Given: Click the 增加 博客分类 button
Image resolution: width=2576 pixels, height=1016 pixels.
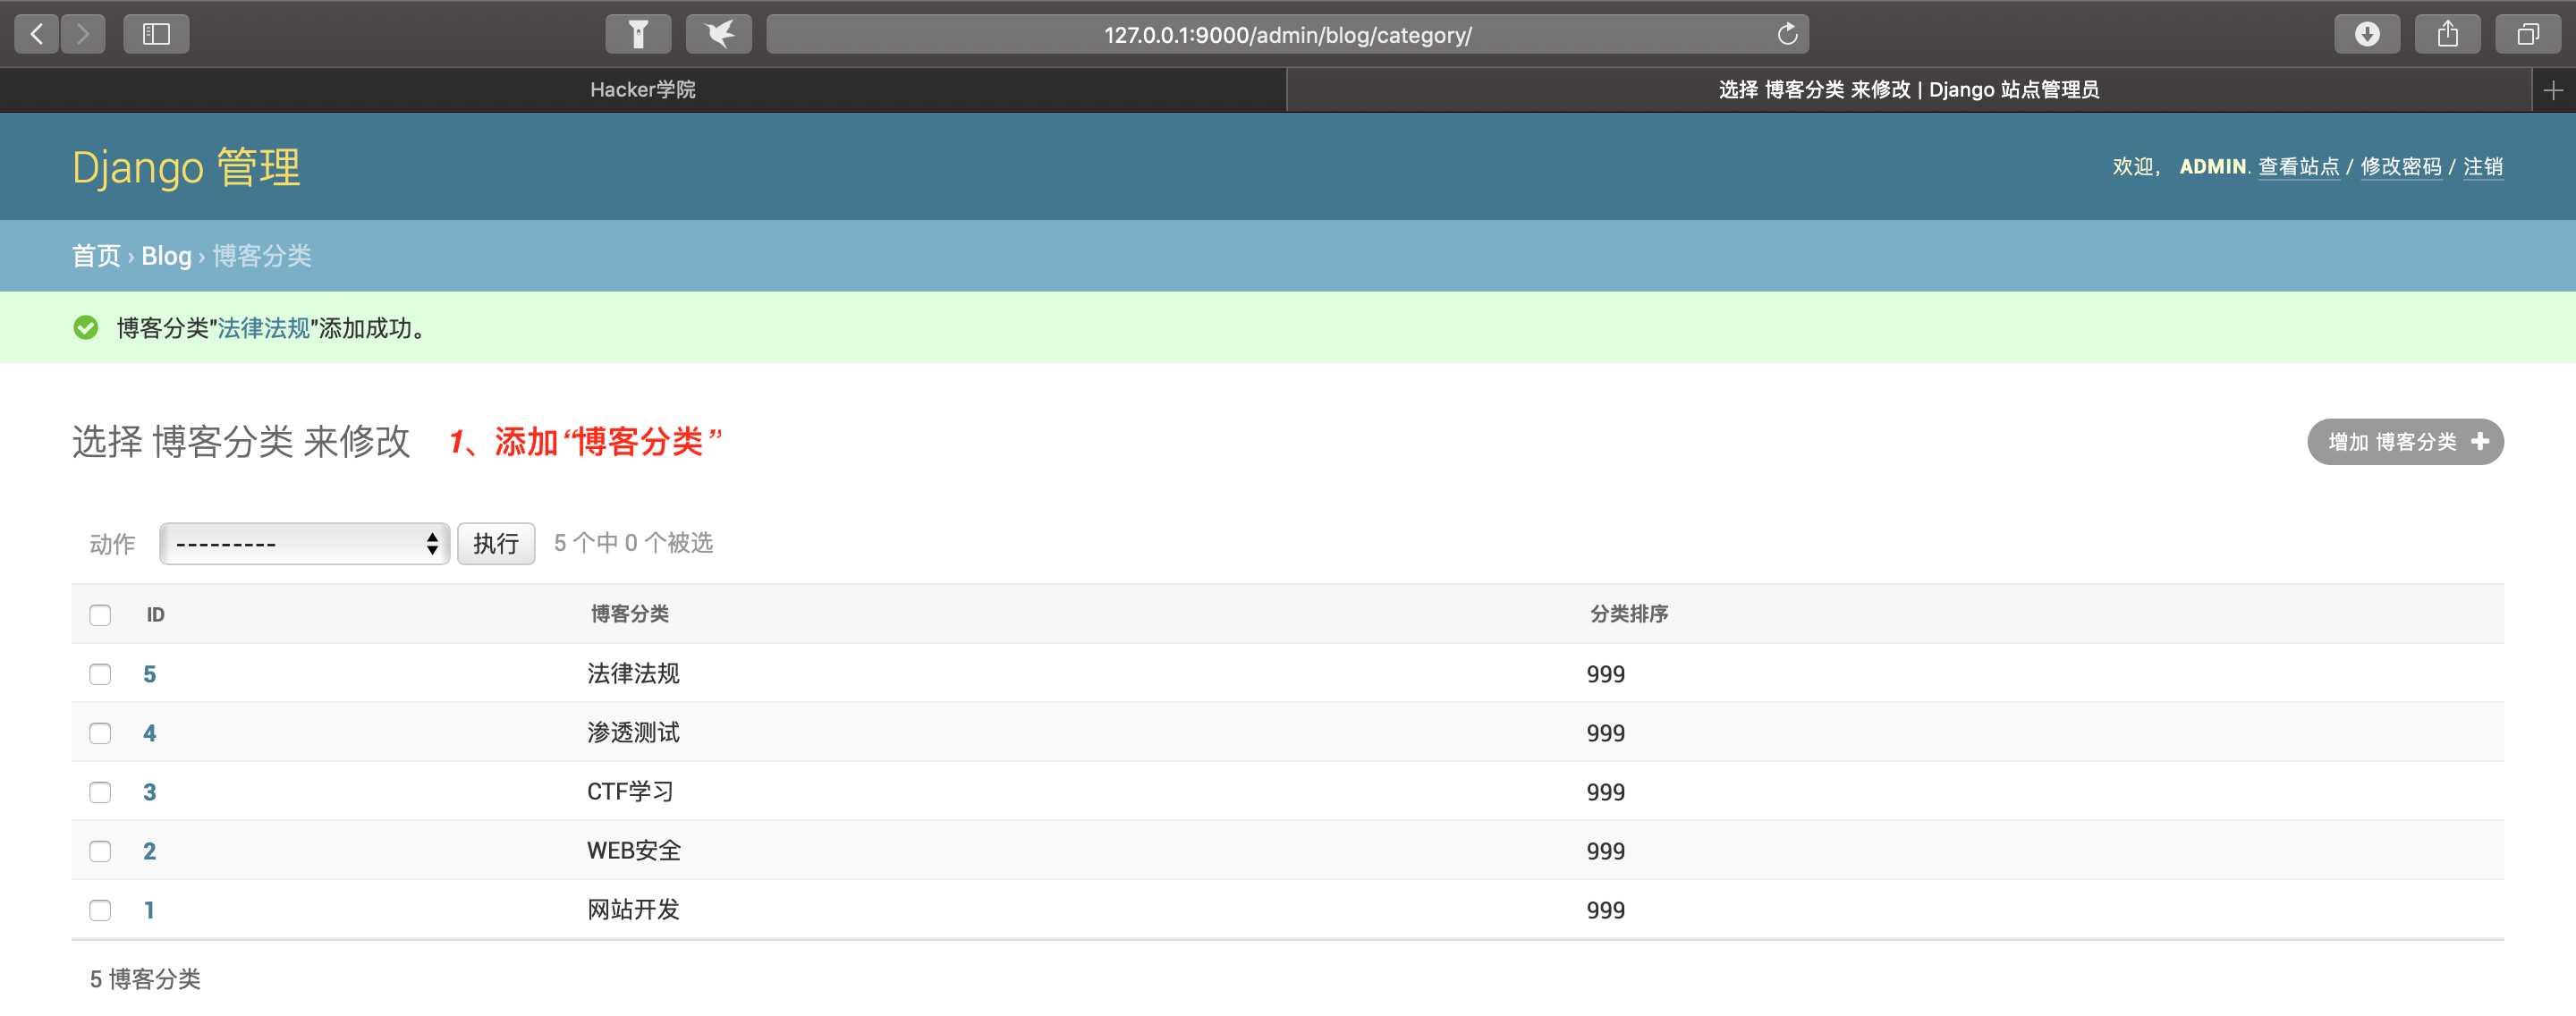Looking at the screenshot, I should tap(2405, 442).
